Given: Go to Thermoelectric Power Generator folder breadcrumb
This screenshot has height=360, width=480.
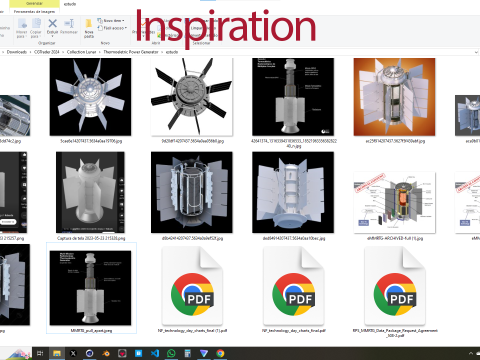Looking at the screenshot, I should point(131,52).
